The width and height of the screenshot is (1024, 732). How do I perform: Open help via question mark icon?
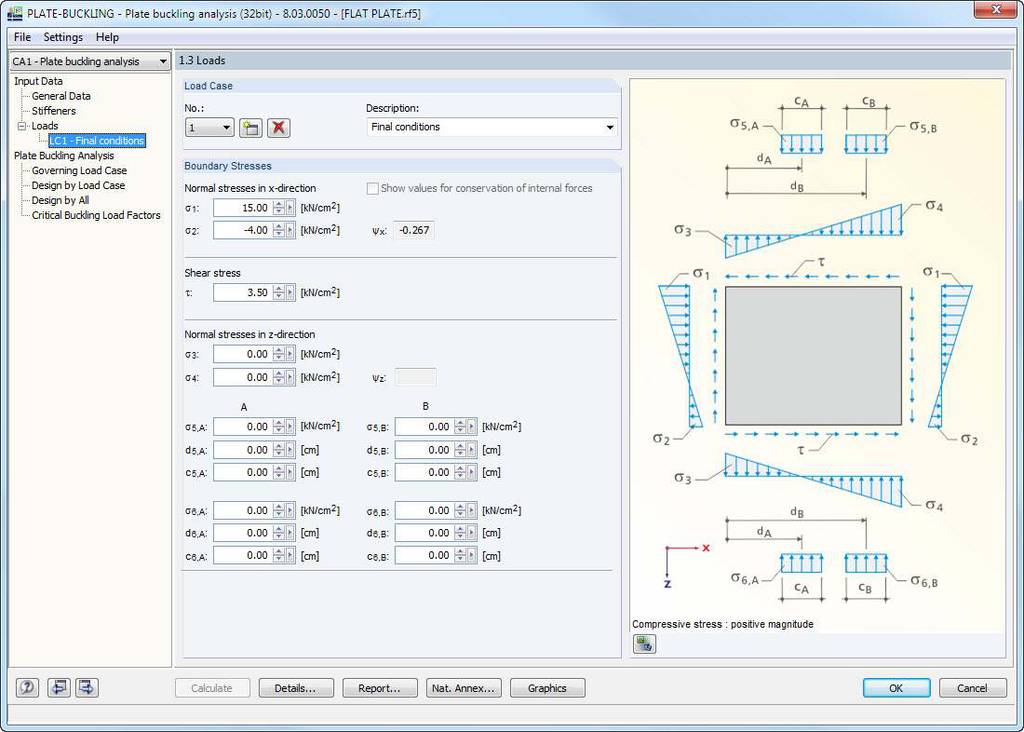pos(27,688)
